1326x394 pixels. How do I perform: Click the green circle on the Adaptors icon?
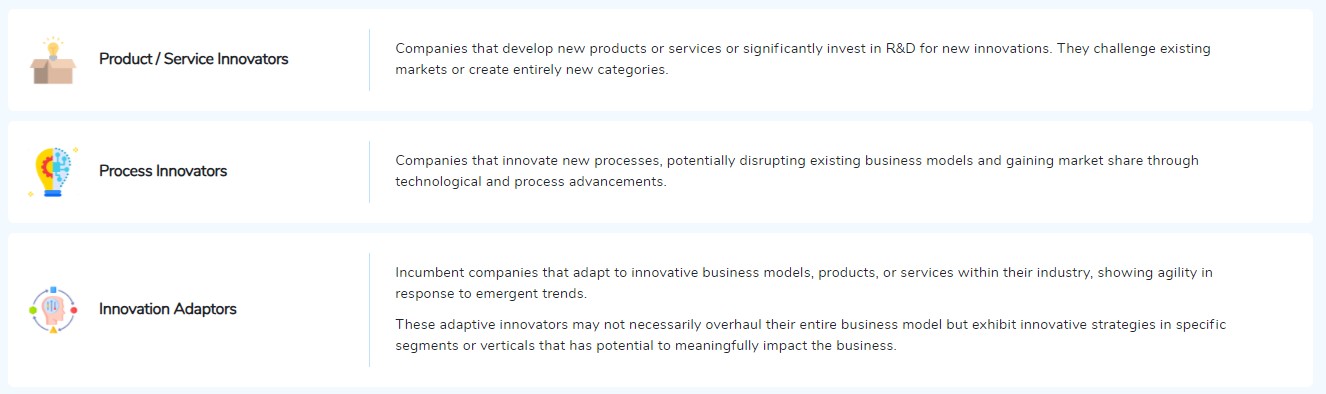click(33, 310)
